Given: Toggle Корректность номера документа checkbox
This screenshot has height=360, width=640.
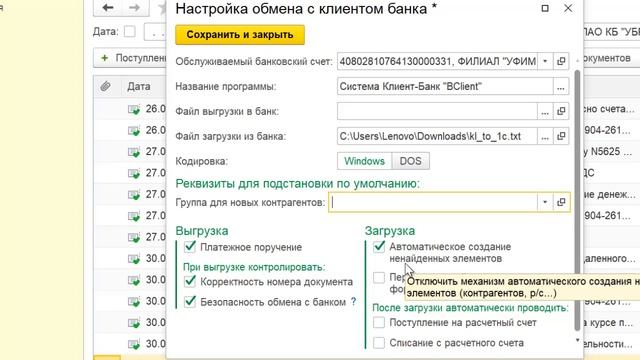Looking at the screenshot, I should pos(190,282).
